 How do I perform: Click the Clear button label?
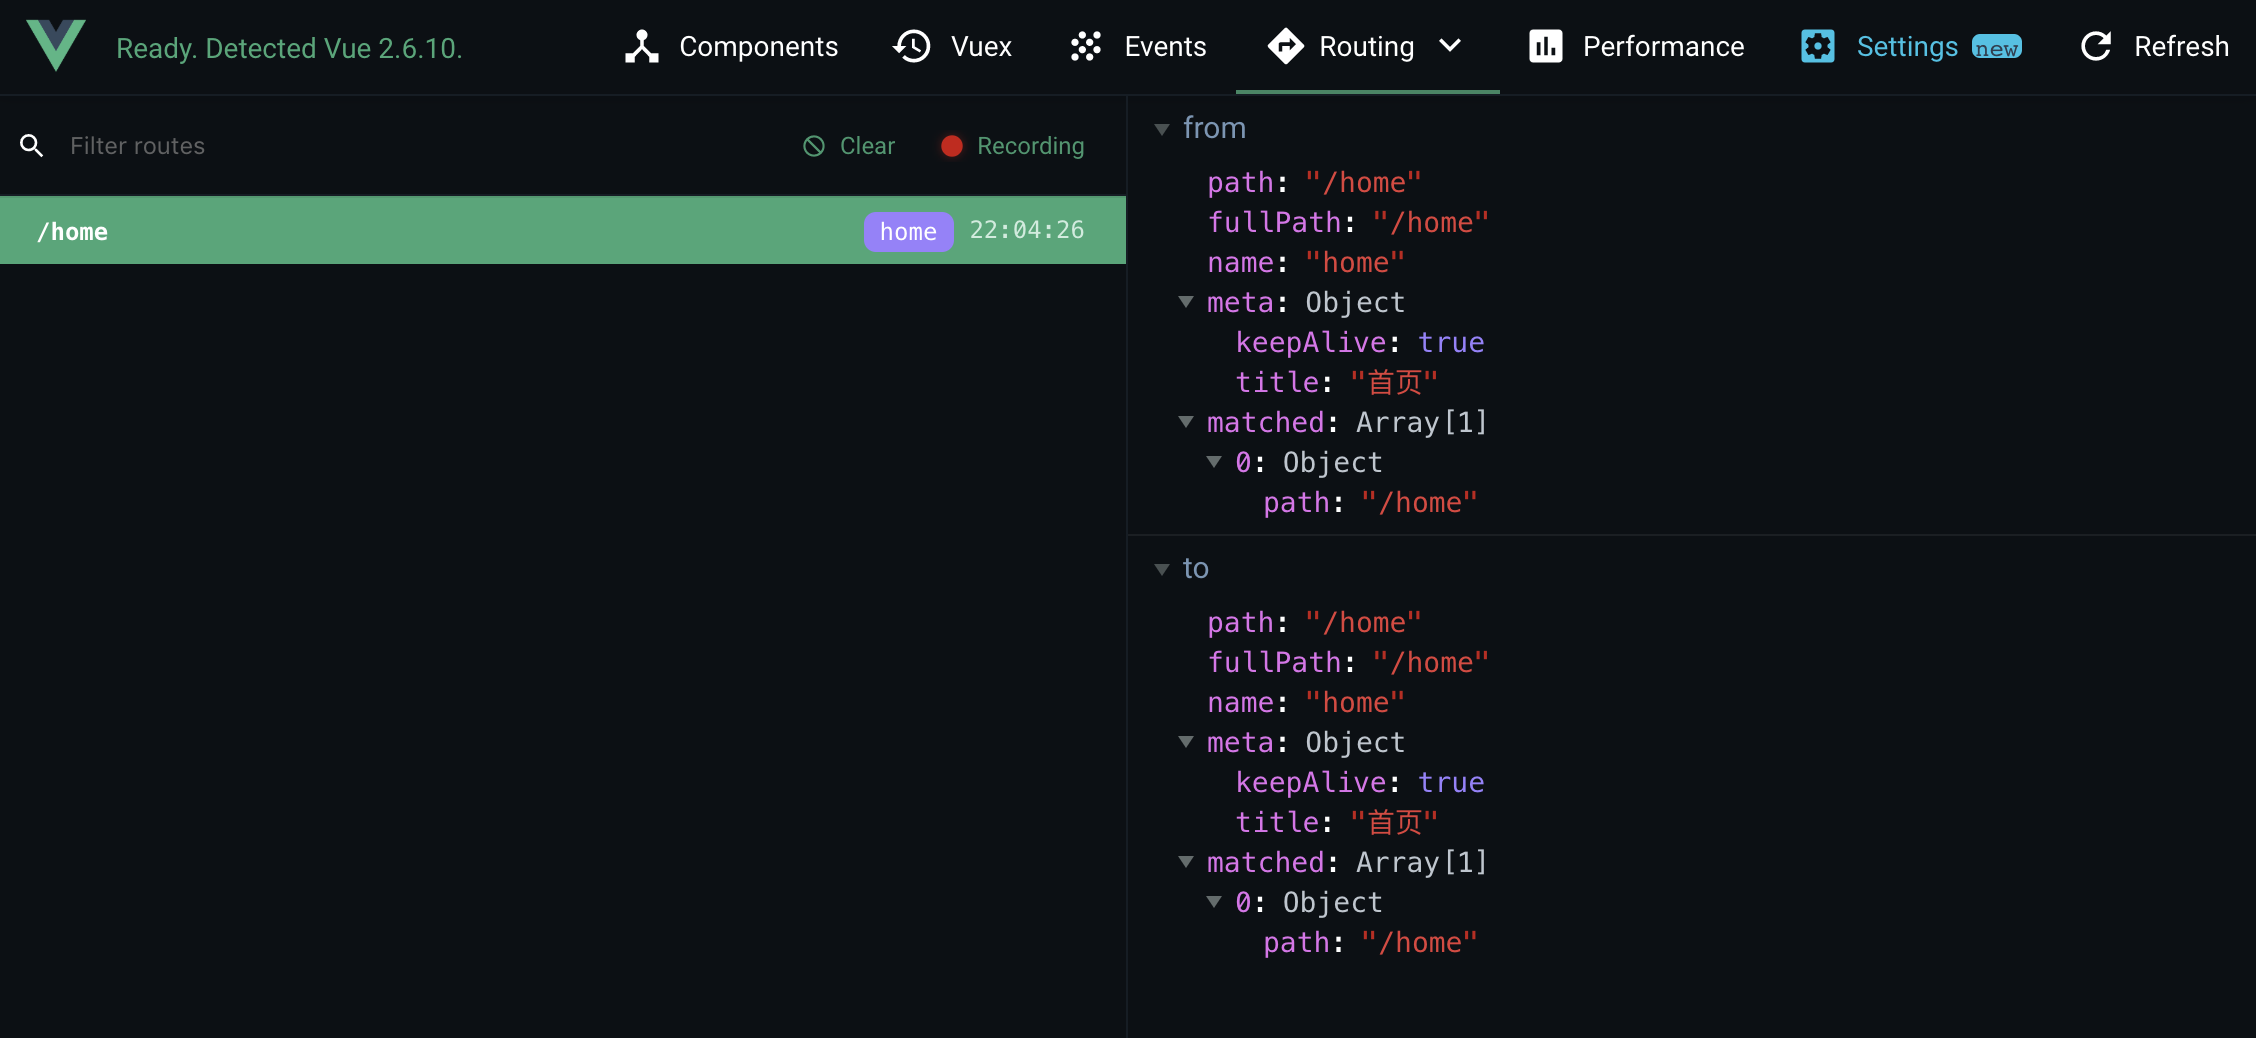pyautogui.click(x=867, y=146)
